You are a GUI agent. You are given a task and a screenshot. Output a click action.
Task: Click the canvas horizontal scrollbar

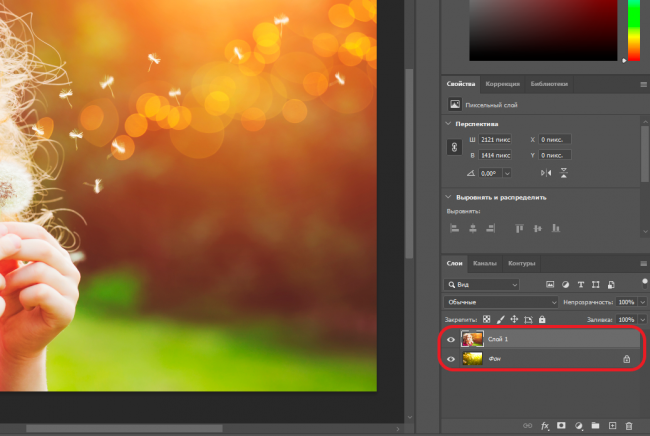click(124, 428)
